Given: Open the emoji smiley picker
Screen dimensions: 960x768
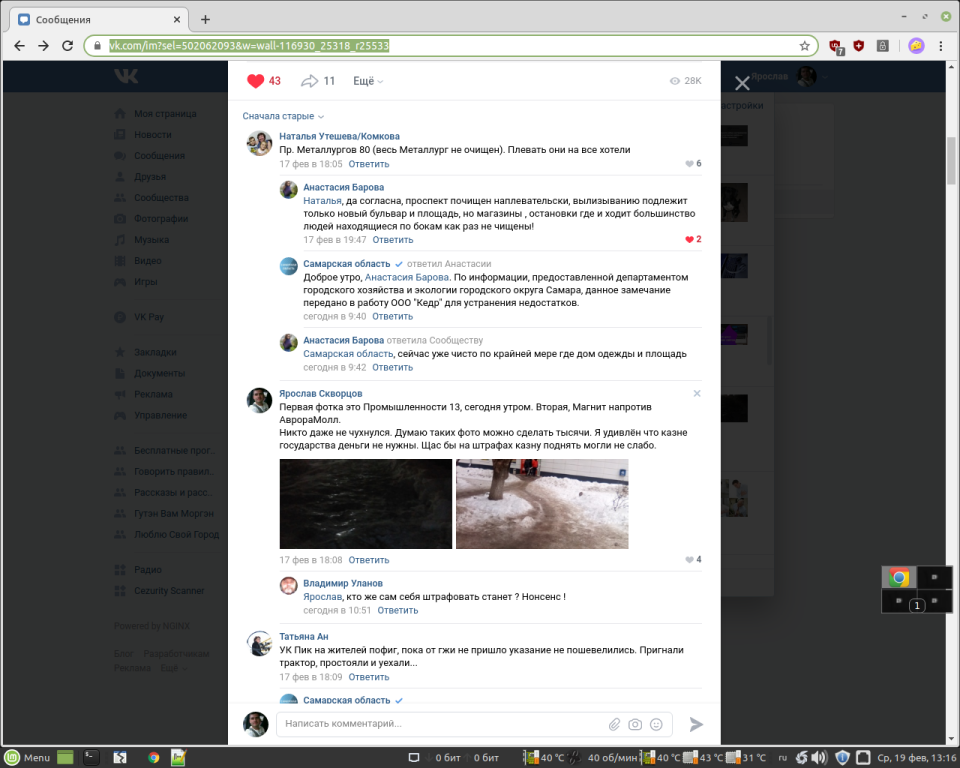Looking at the screenshot, I should (x=656, y=724).
